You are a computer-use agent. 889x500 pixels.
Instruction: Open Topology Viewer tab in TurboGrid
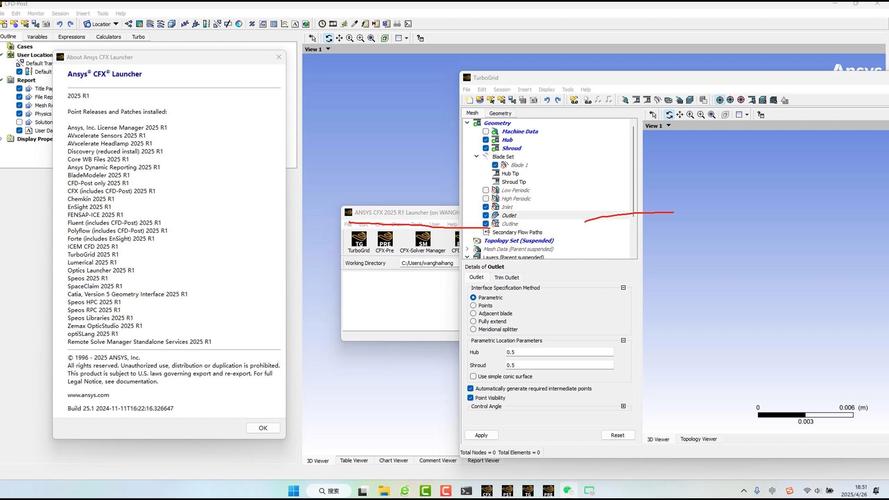tap(698, 439)
